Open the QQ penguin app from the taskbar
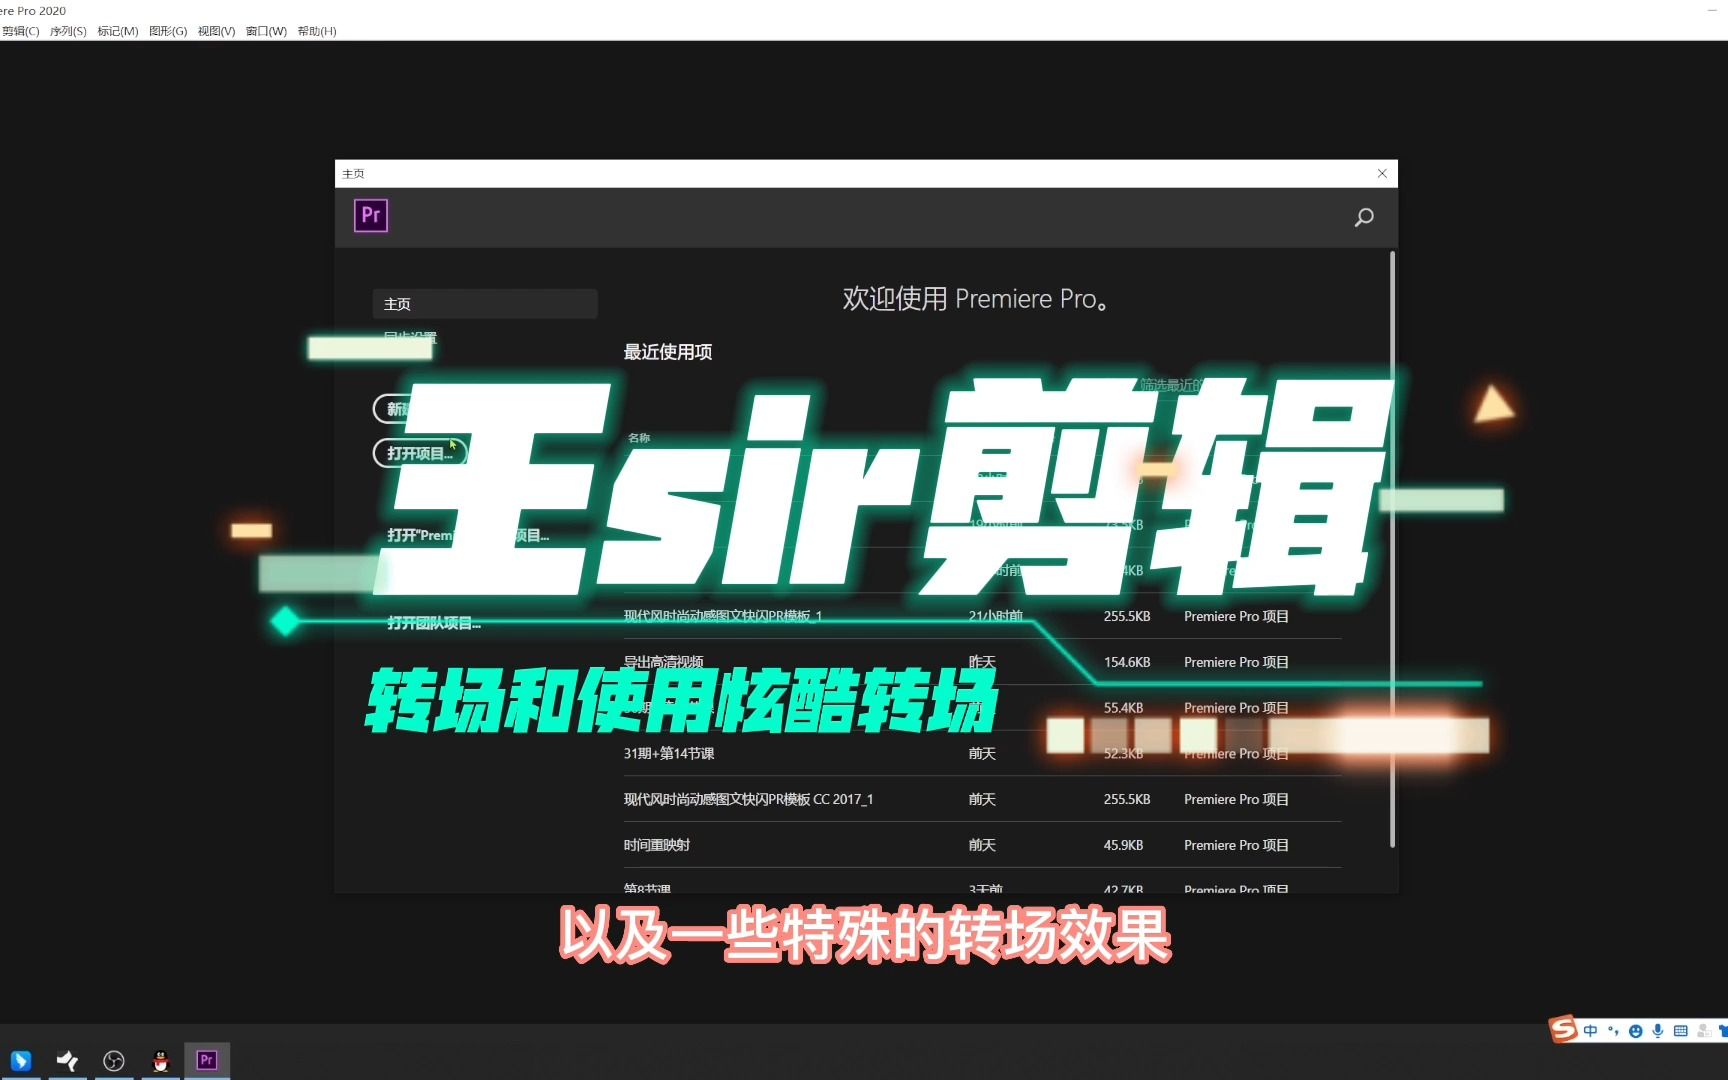Viewport: 1728px width, 1080px height. coord(160,1060)
